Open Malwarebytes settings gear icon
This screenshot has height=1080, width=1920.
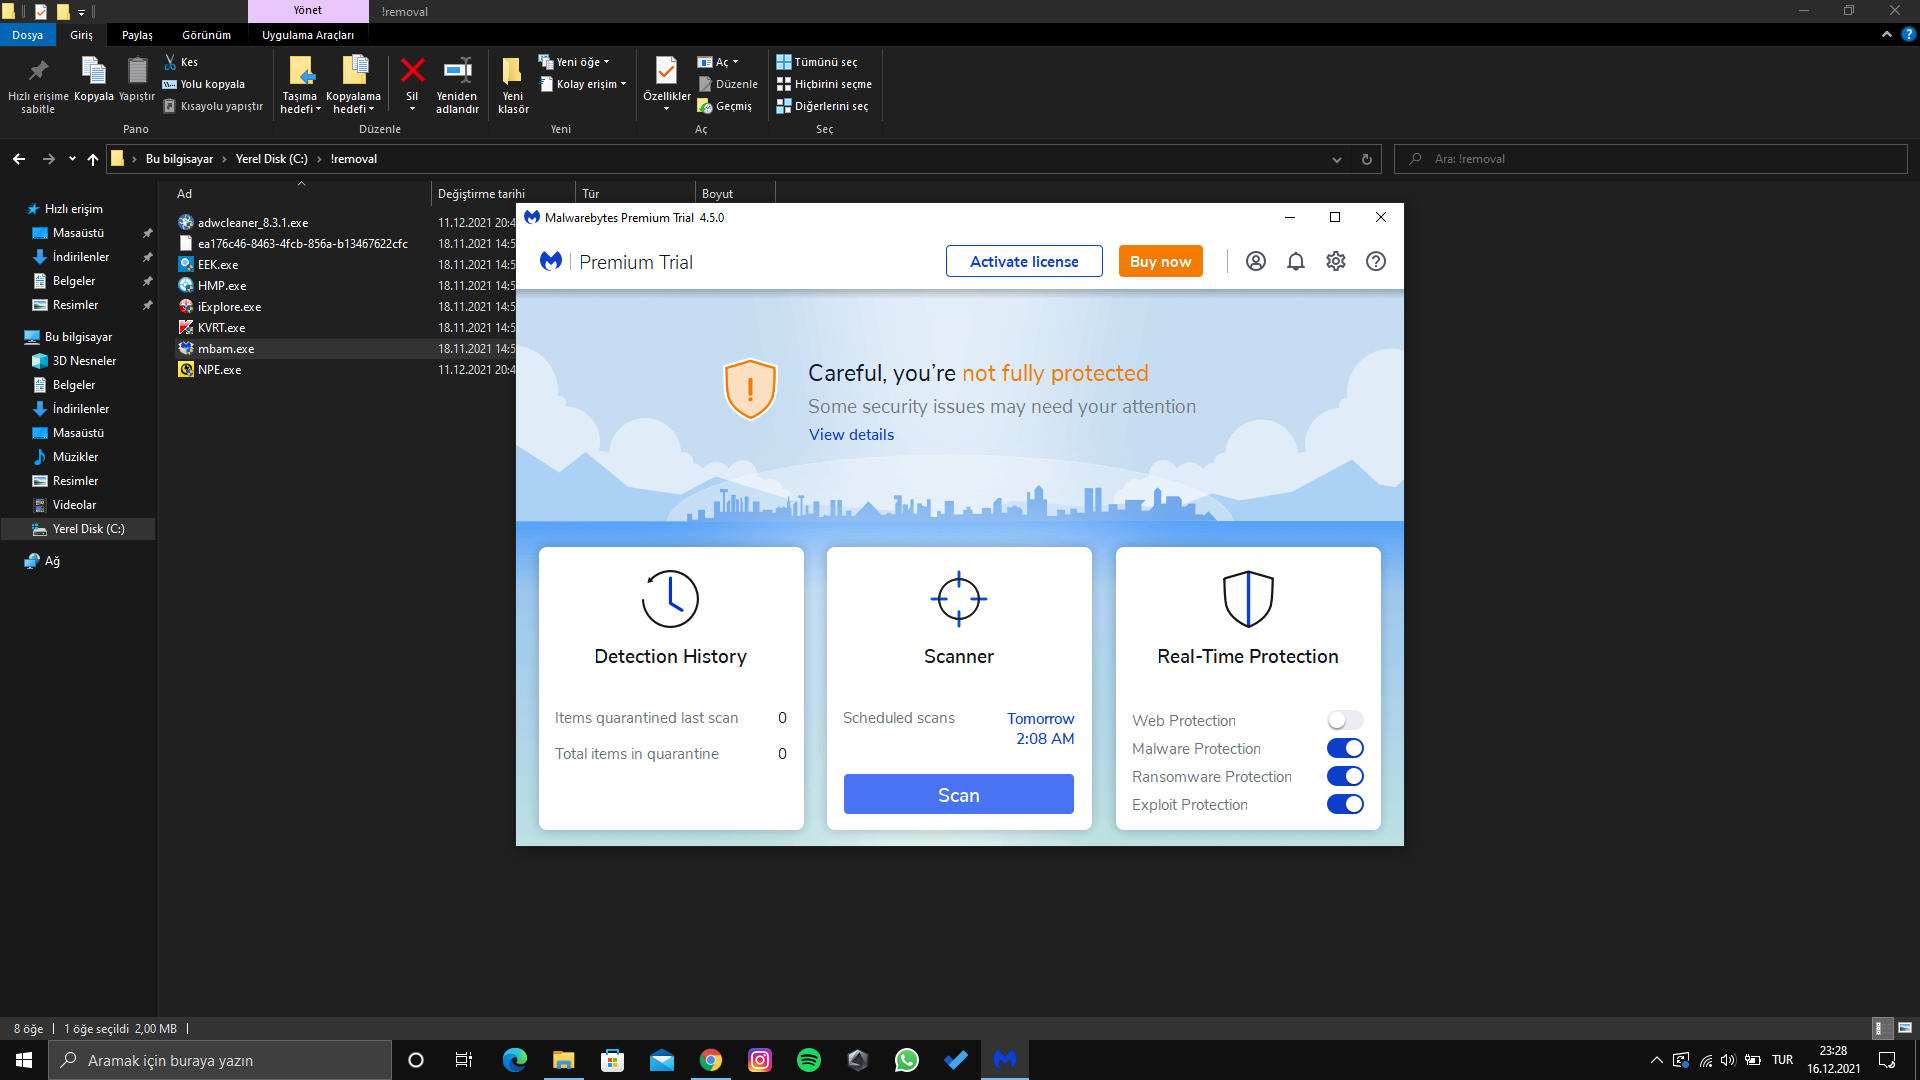coord(1336,261)
